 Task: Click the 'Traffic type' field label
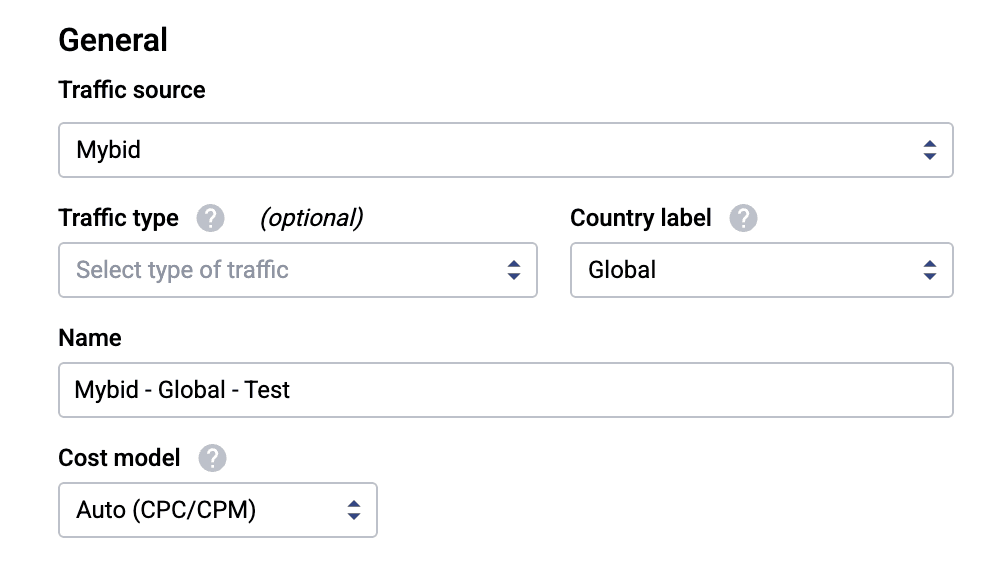(118, 218)
